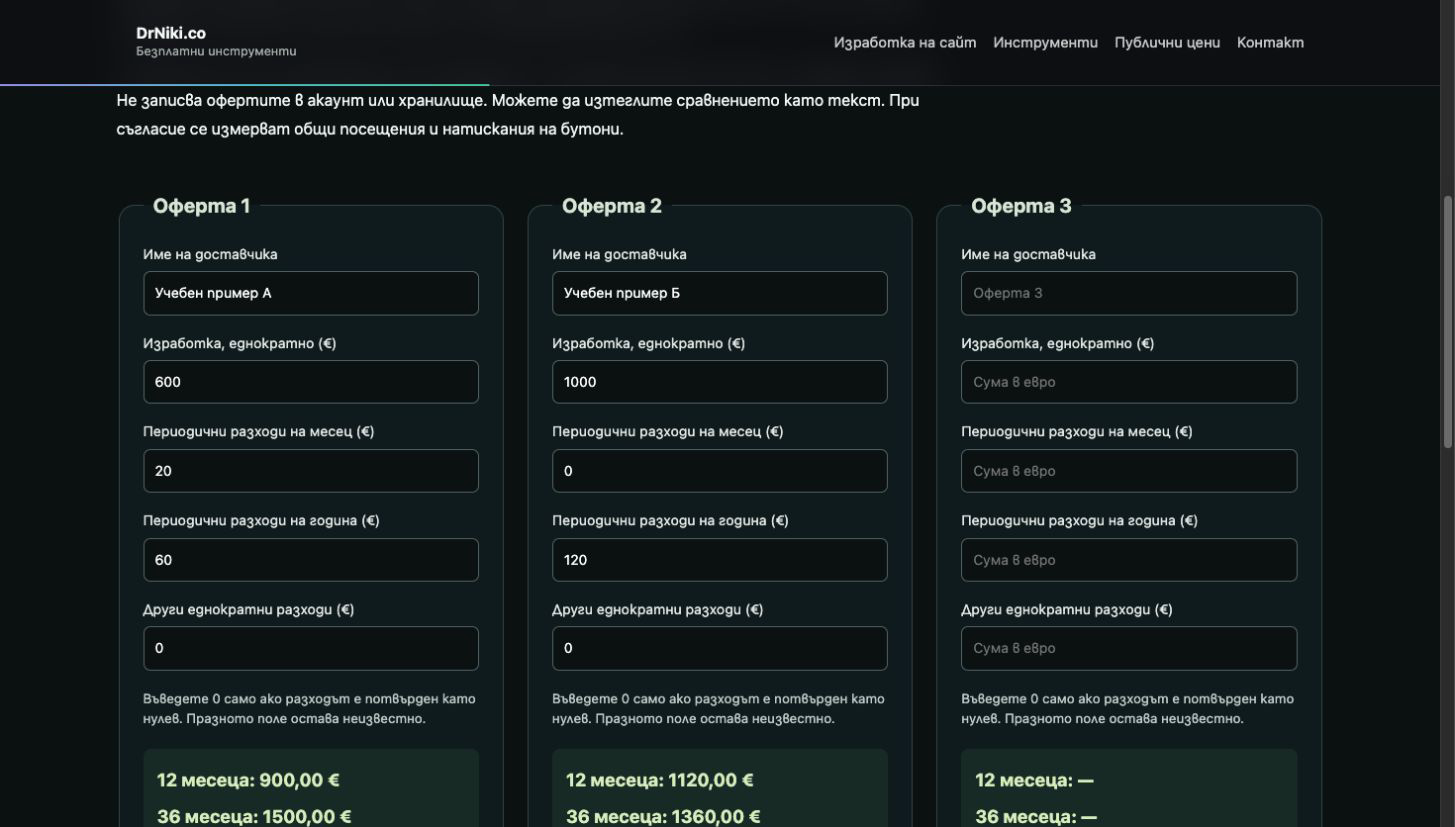The width and height of the screenshot is (1455, 827).
Task: Click the Безплатни инструменти subtitle
Action: [216, 51]
